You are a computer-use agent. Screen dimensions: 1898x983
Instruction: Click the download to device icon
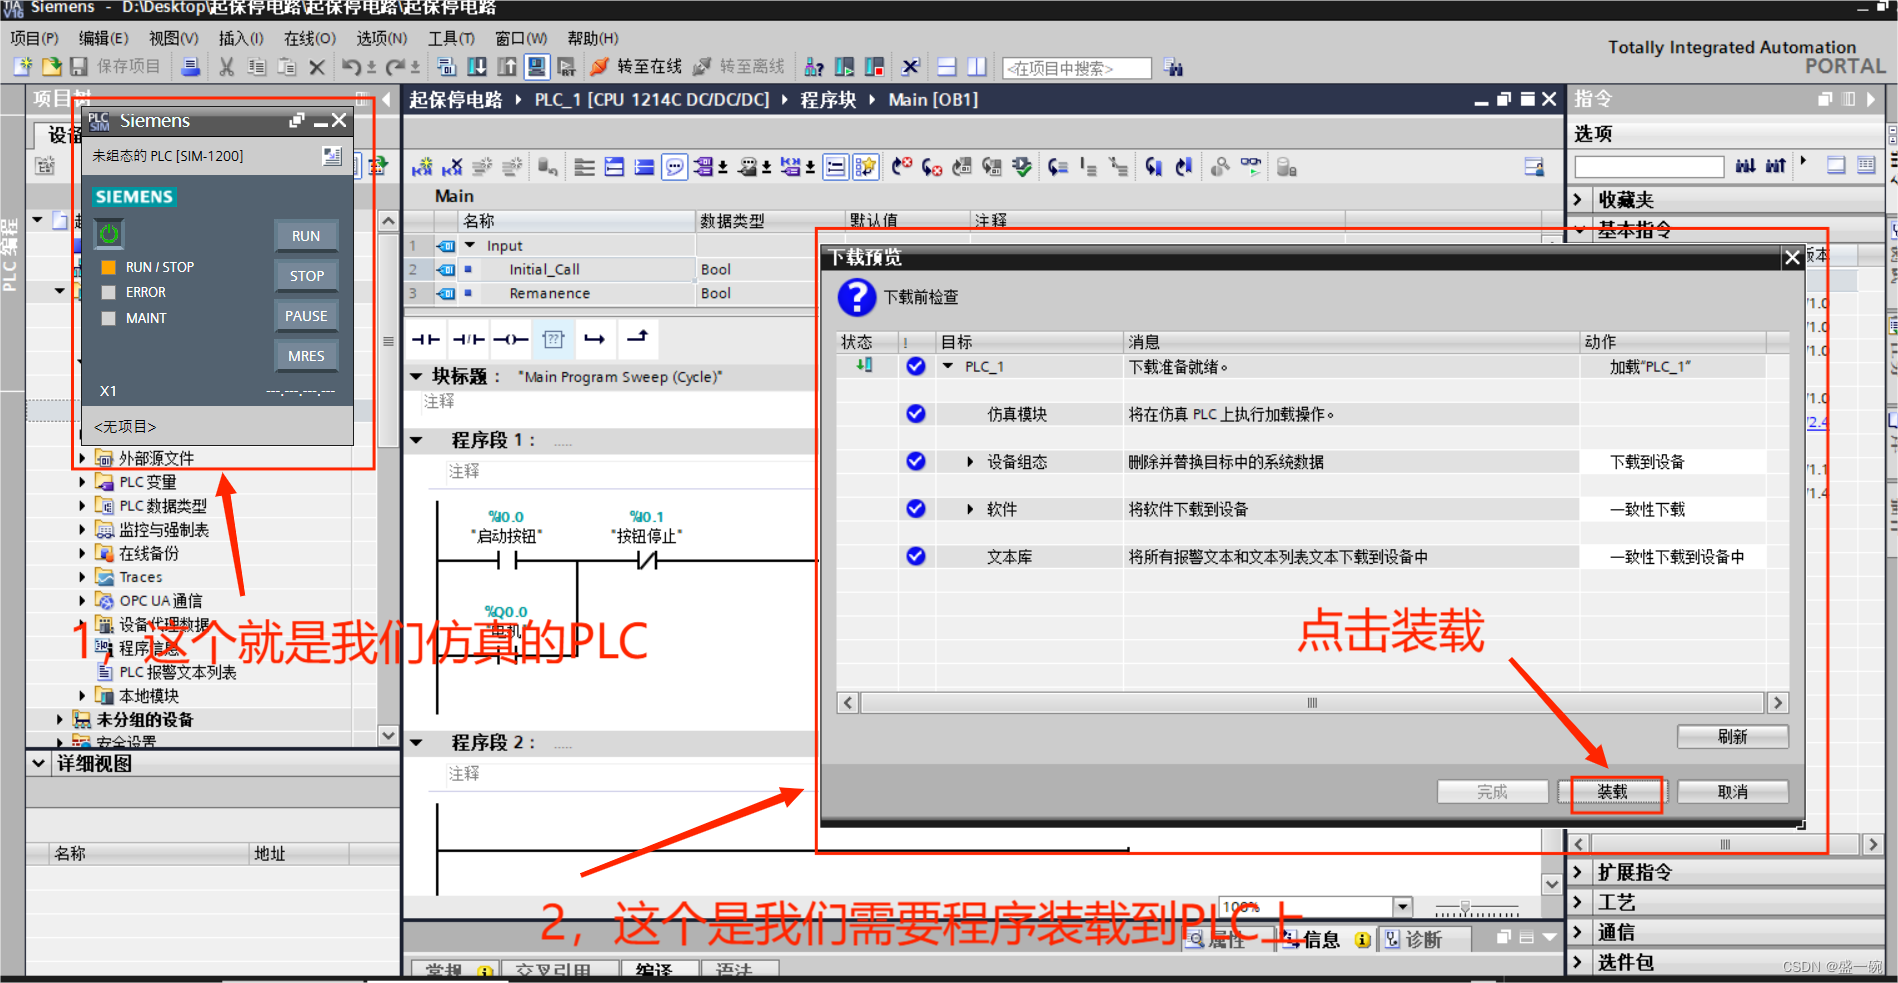(477, 67)
